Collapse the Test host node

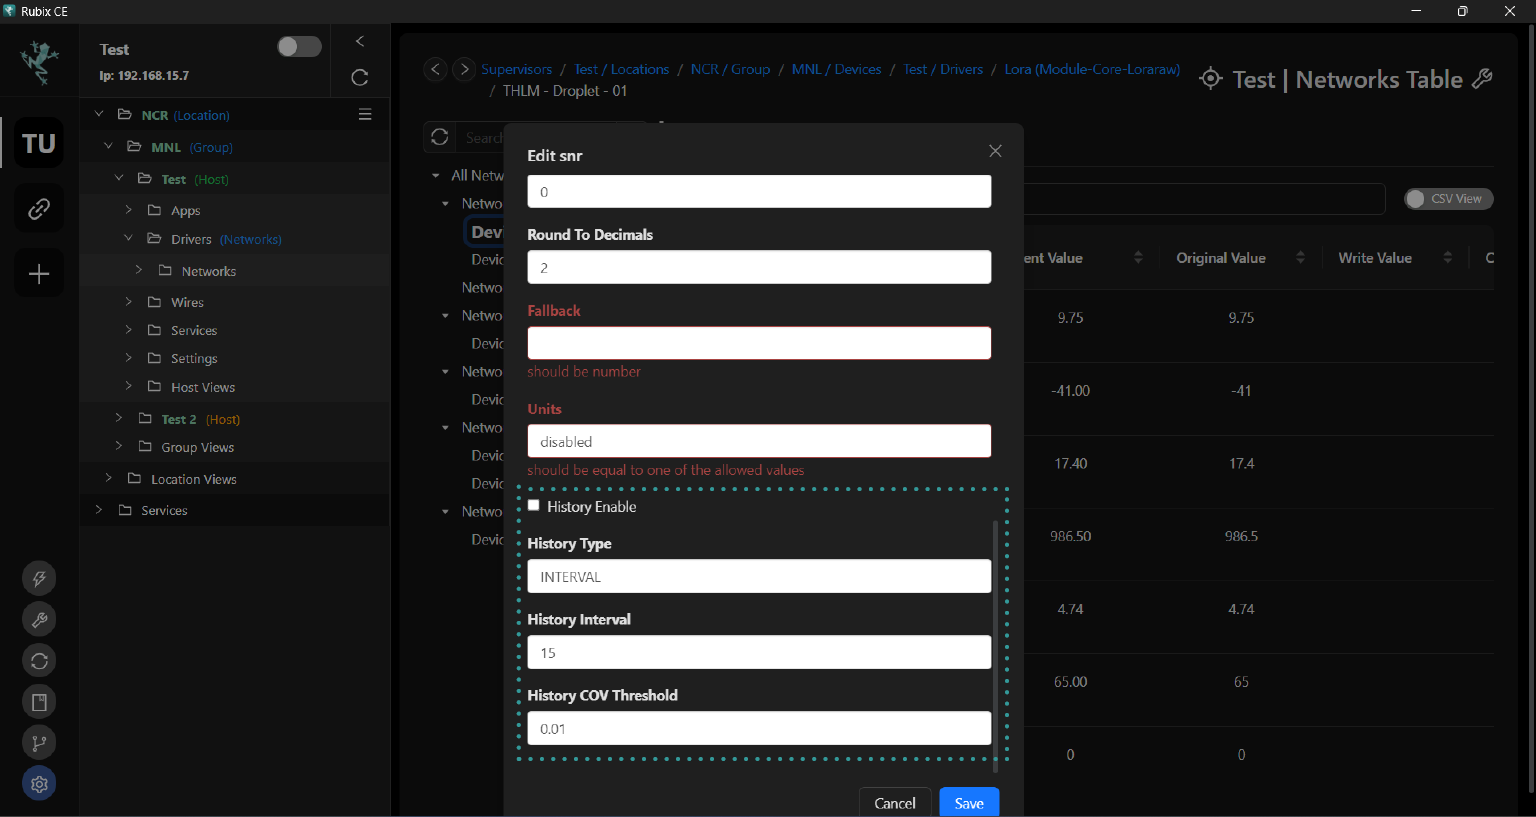(x=119, y=178)
